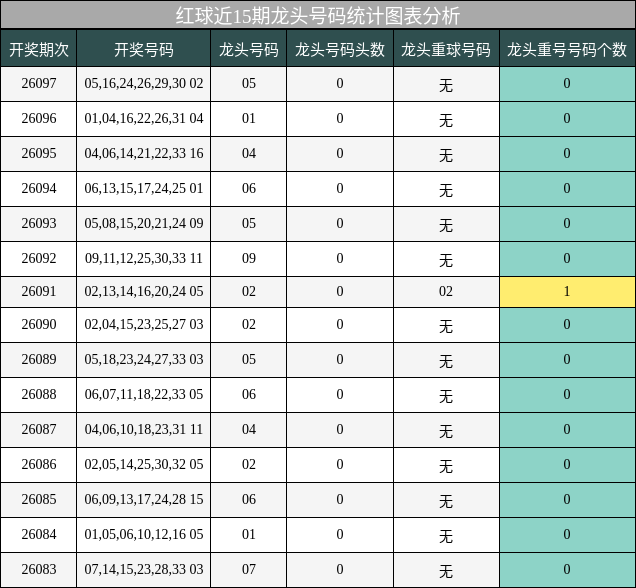Viewport: 636px width, 588px height.
Task: Click the 龙头号码头数 column header
Action: (x=340, y=49)
